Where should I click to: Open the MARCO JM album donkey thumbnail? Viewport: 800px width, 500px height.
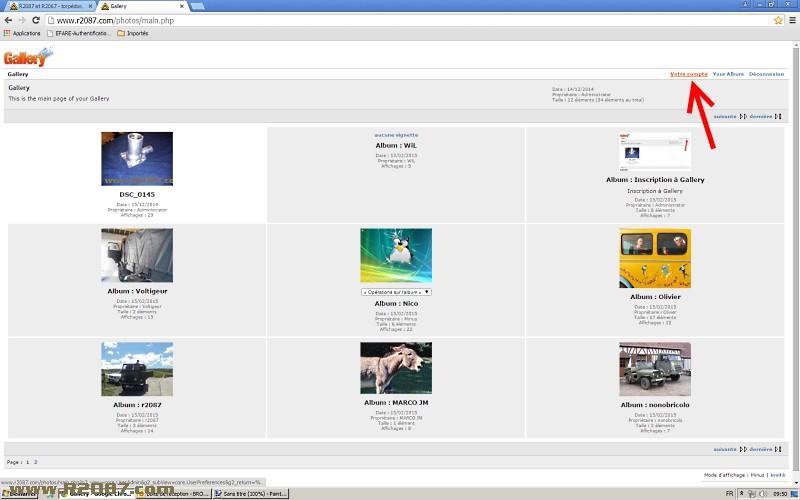point(396,368)
